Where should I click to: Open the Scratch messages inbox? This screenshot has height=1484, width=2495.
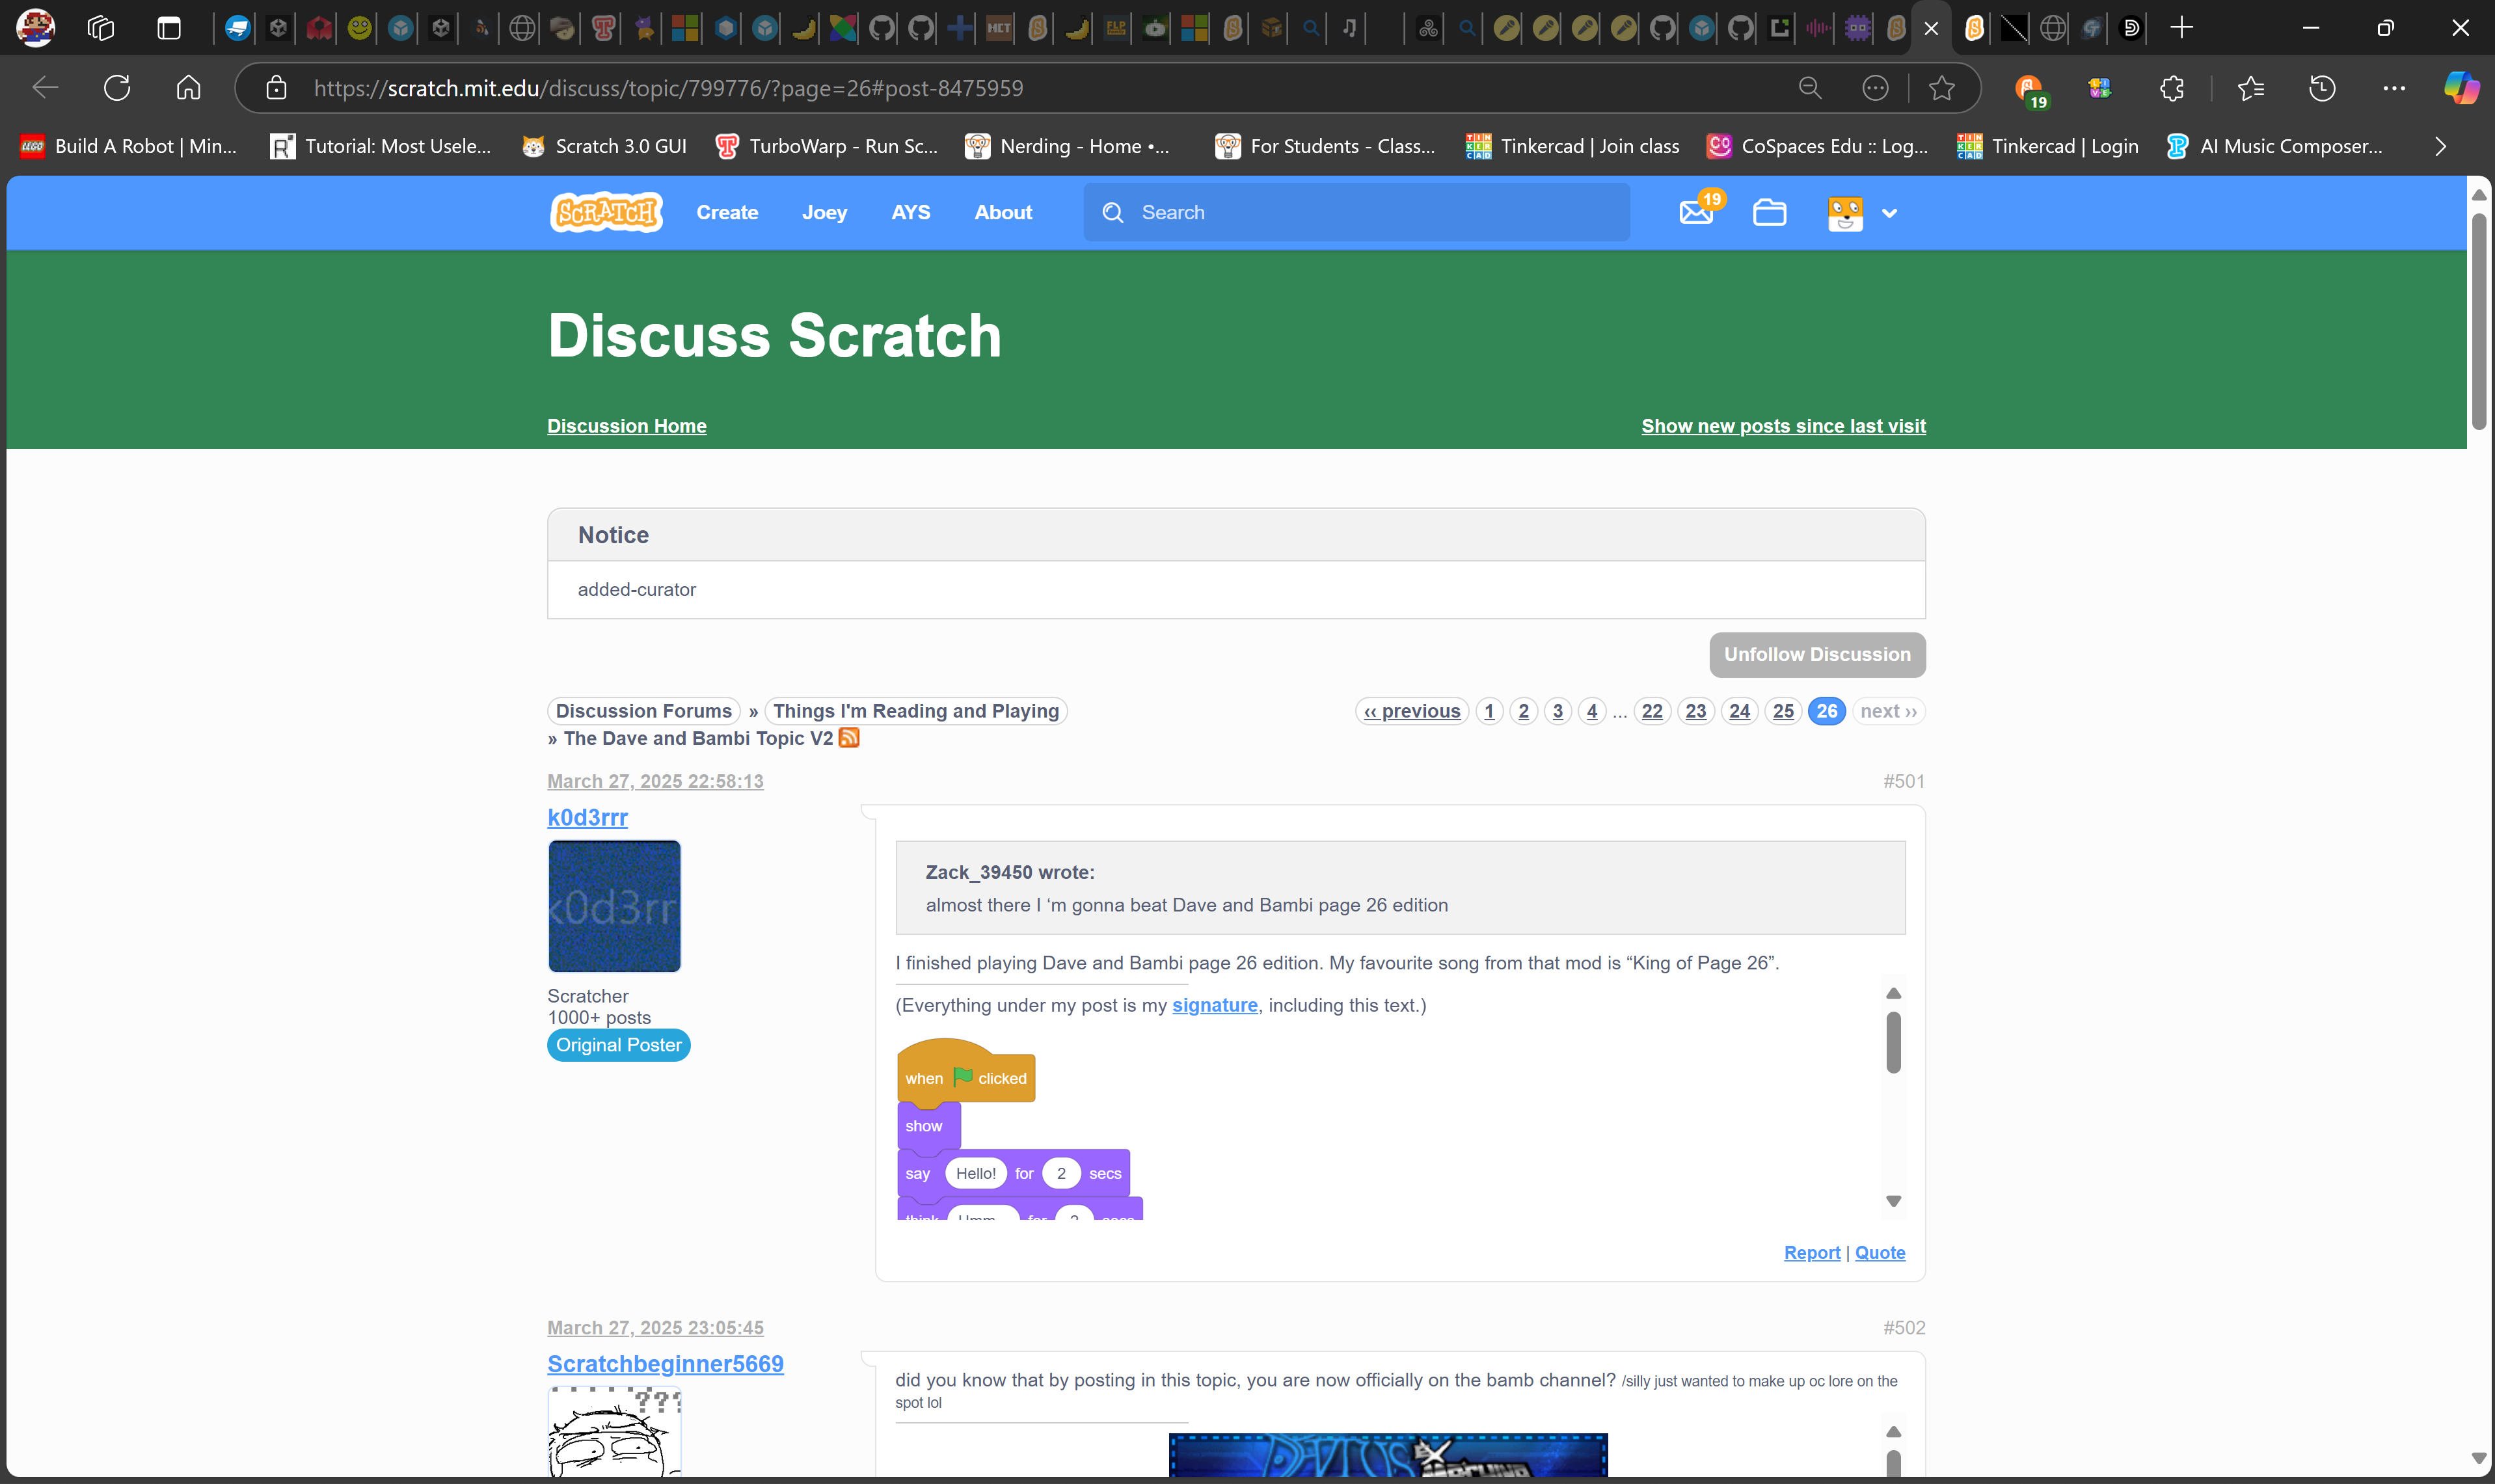1697,213
